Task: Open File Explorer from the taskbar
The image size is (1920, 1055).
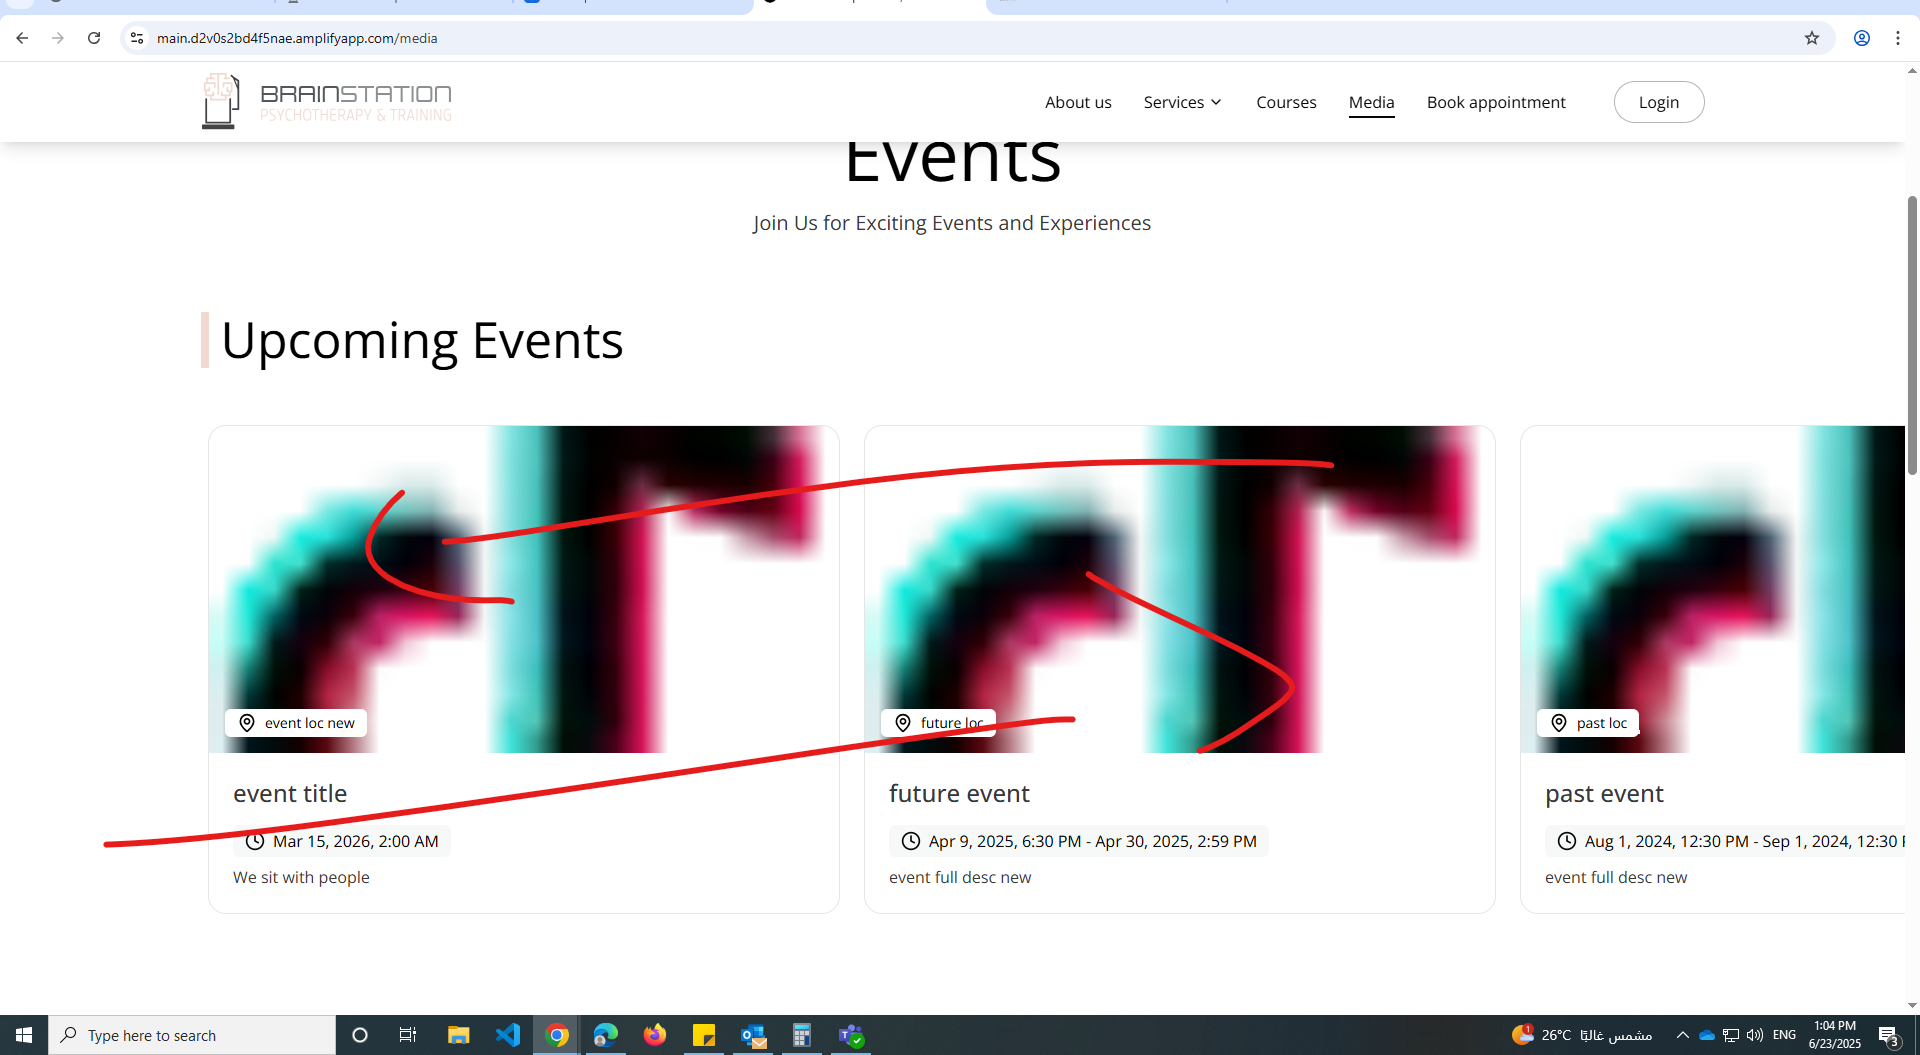Action: tap(458, 1035)
